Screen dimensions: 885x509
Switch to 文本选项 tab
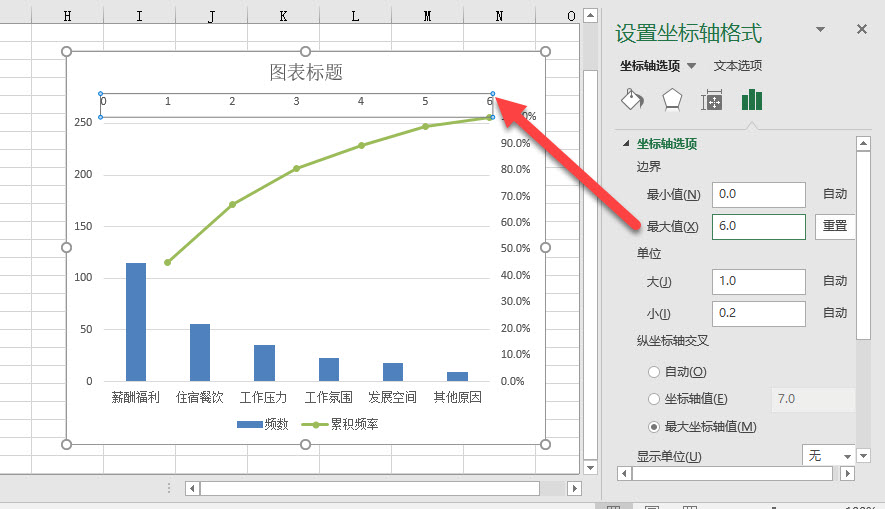tap(738, 65)
